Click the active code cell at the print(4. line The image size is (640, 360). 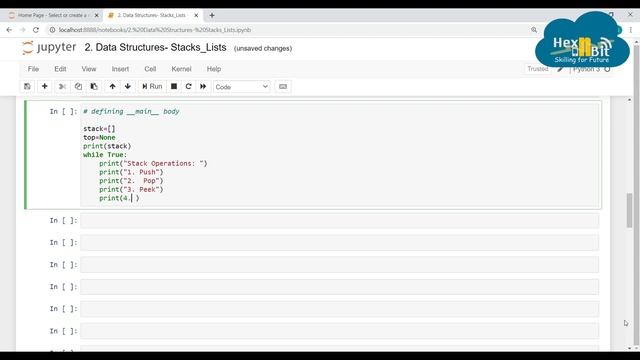click(119, 198)
